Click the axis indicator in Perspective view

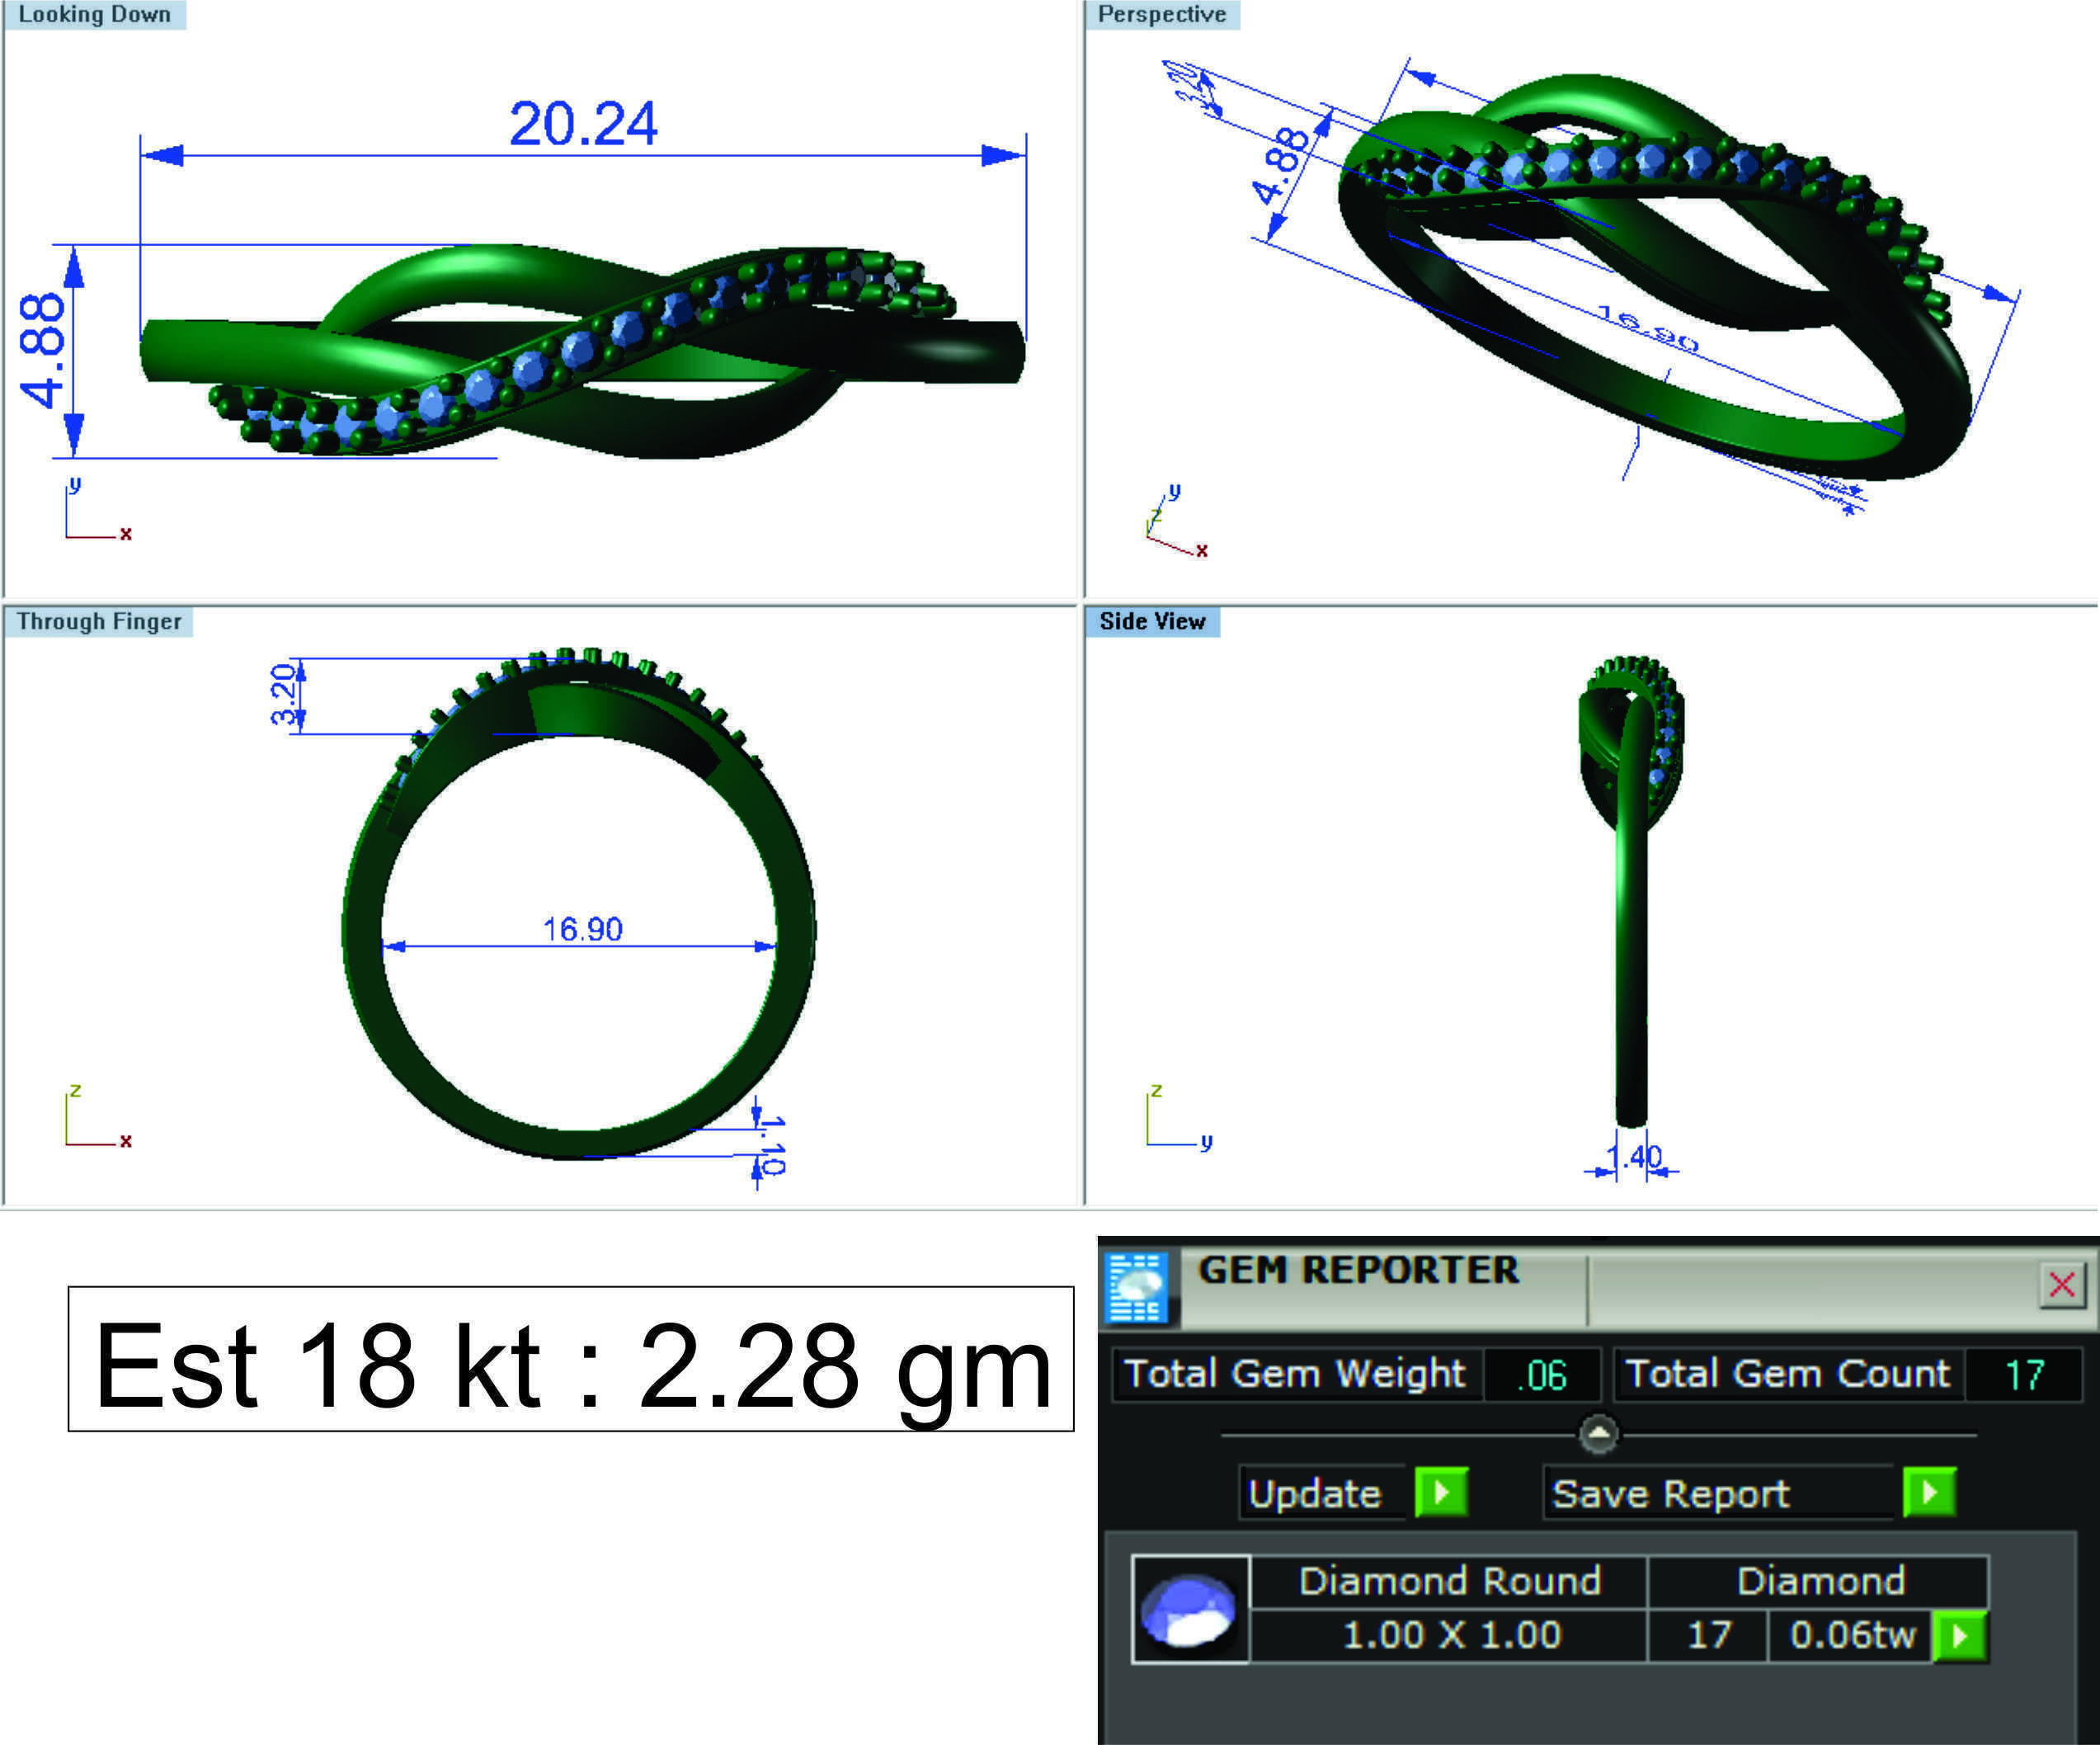click(x=1177, y=521)
